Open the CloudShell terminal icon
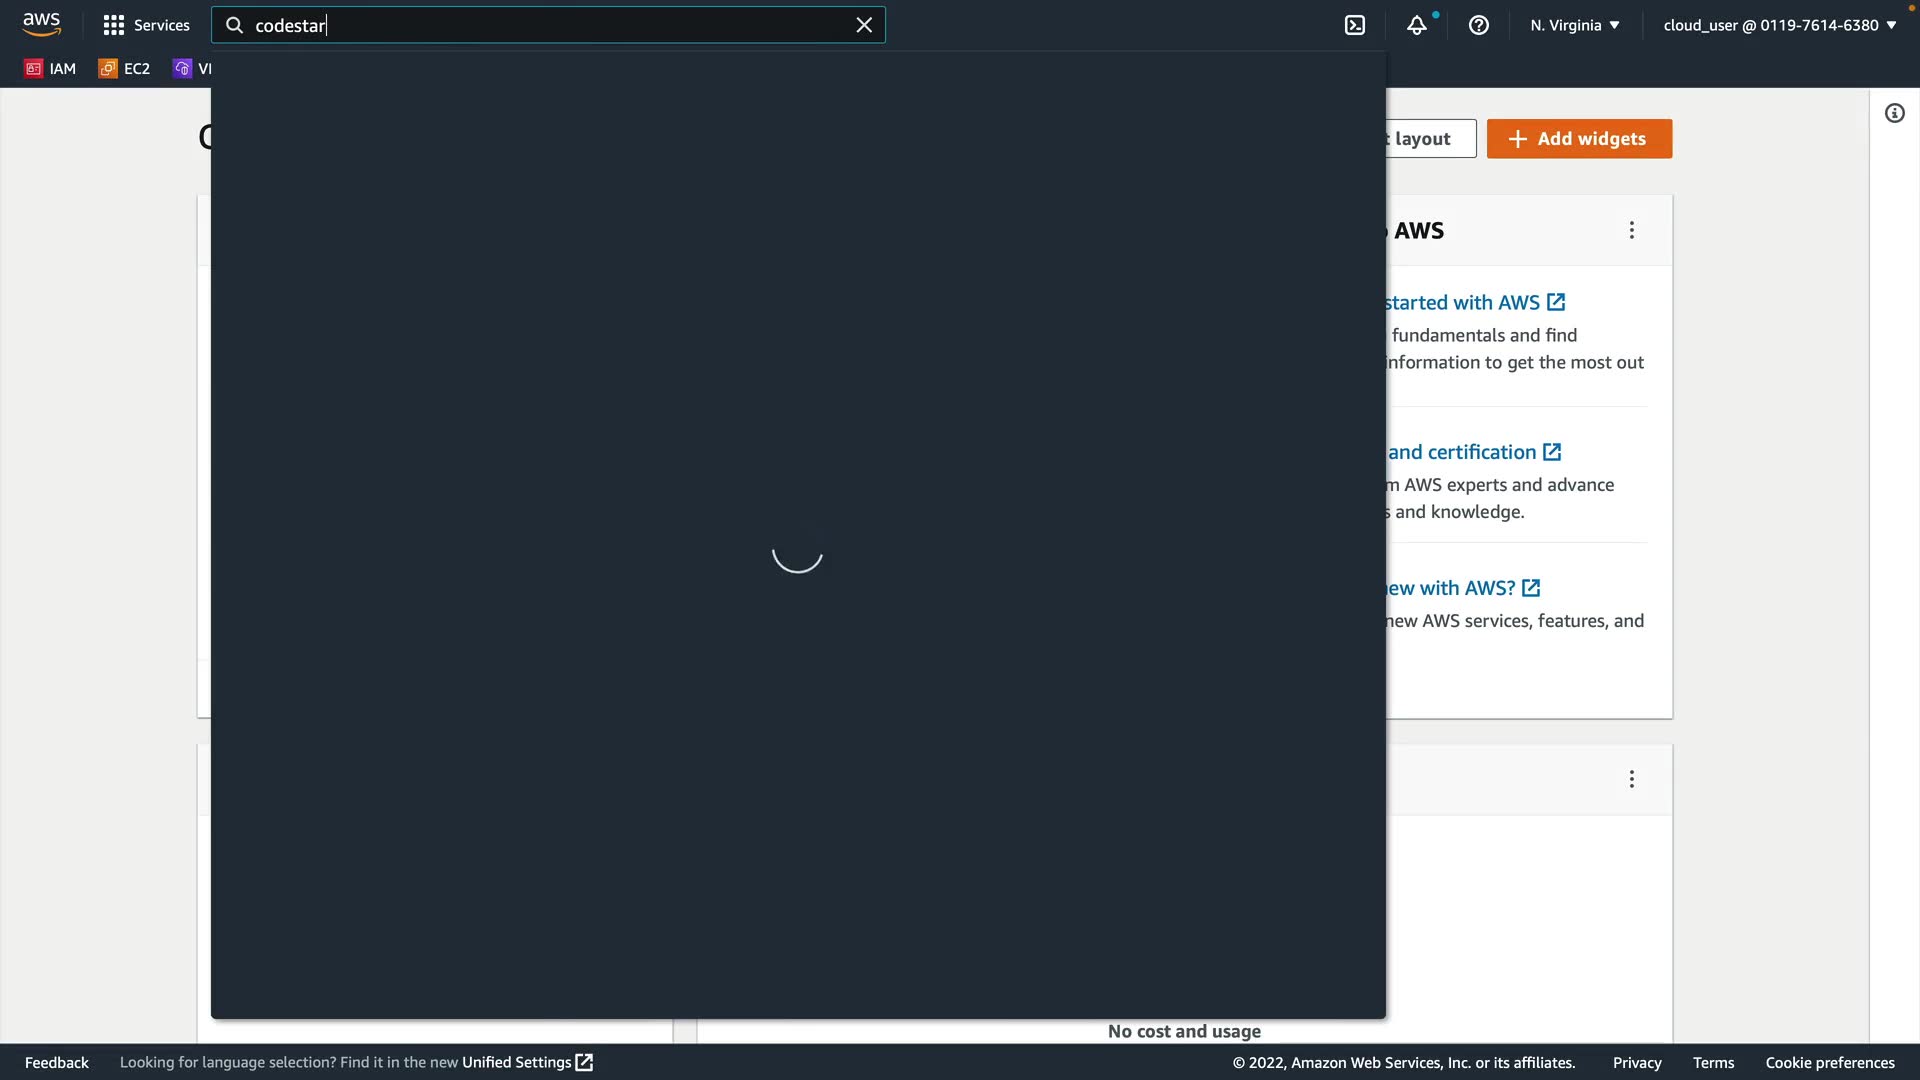Screen dimensions: 1920x1080 tap(1355, 25)
